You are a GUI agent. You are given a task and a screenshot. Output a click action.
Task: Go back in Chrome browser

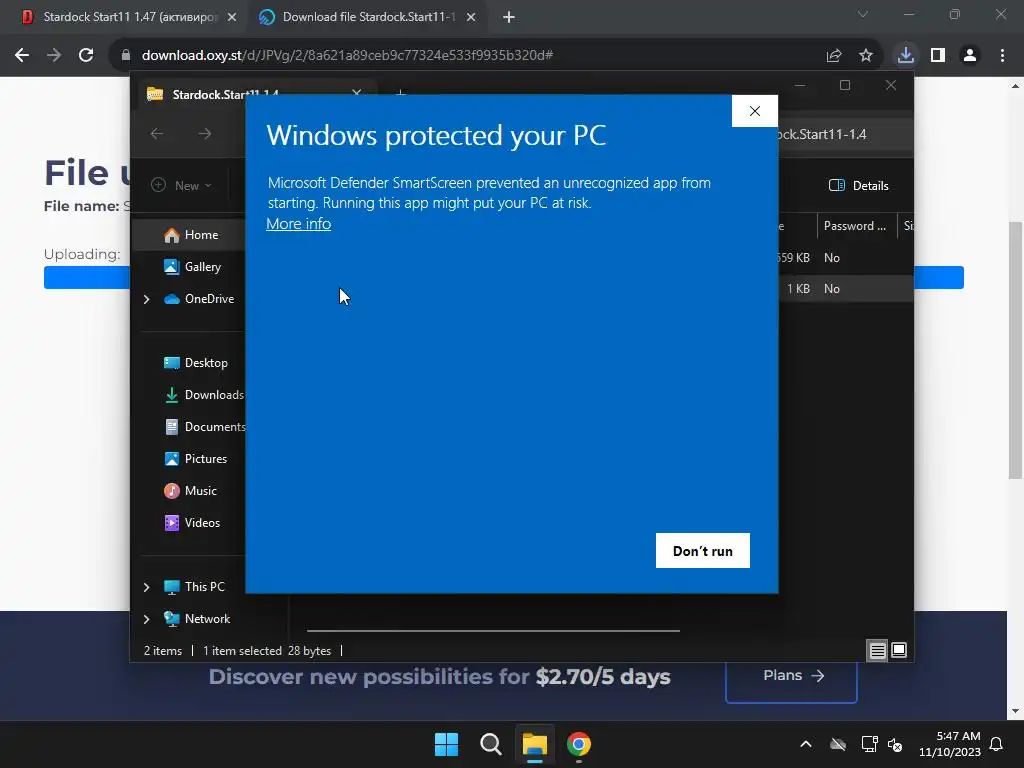[x=22, y=56]
